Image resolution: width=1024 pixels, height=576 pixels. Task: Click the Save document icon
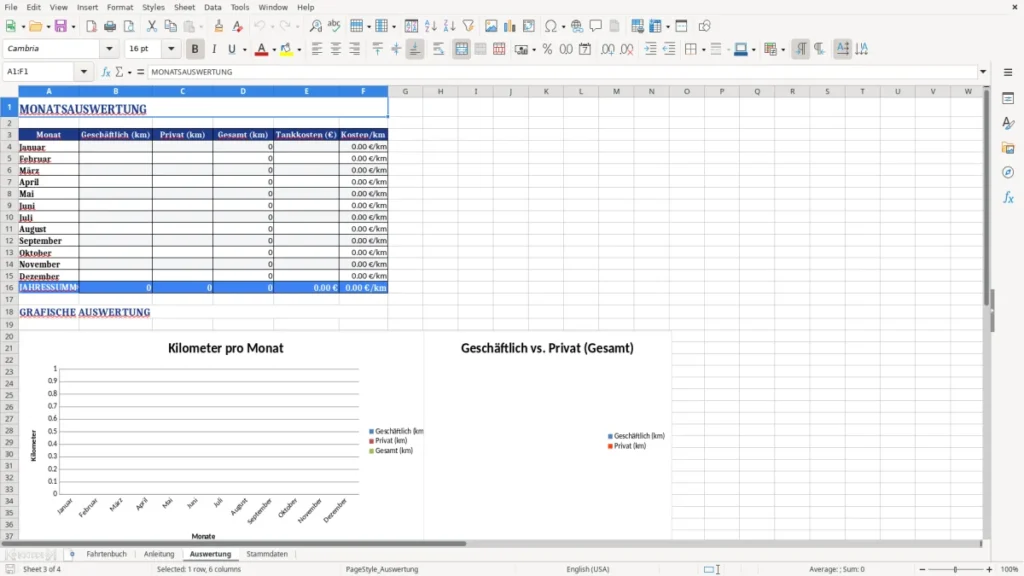click(61, 26)
